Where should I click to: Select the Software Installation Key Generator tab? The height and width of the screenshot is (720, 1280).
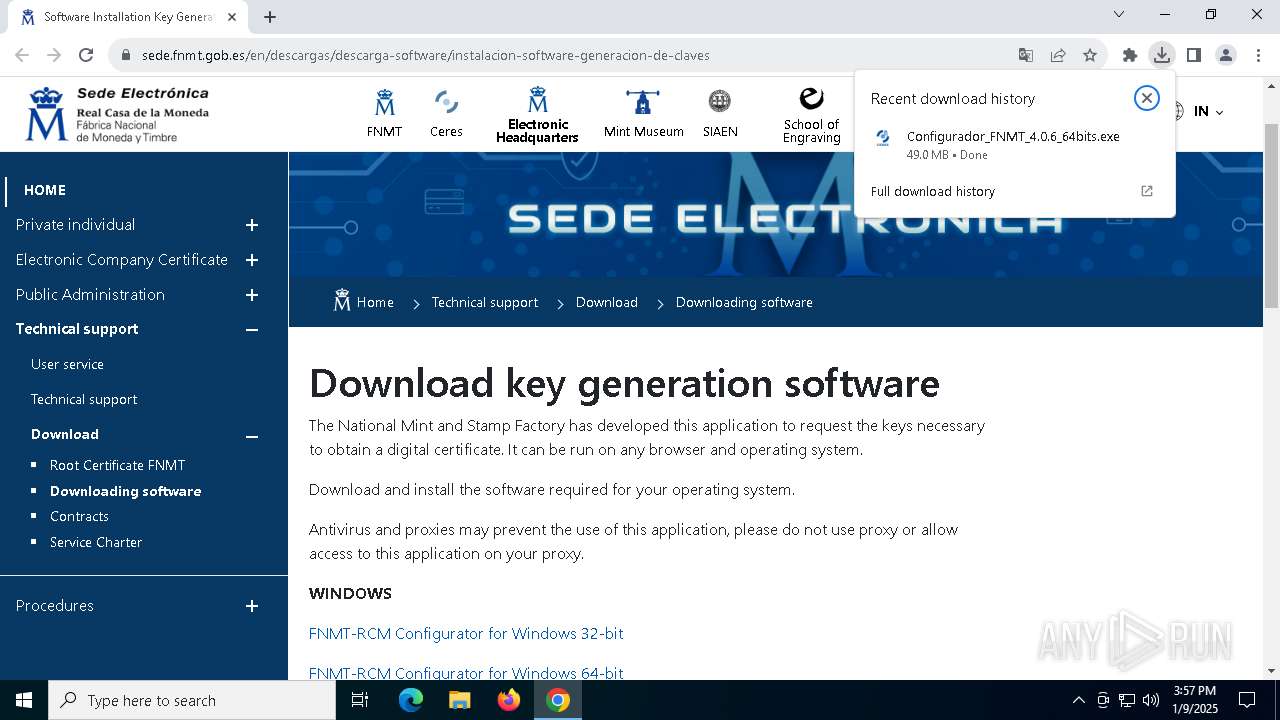tap(128, 17)
